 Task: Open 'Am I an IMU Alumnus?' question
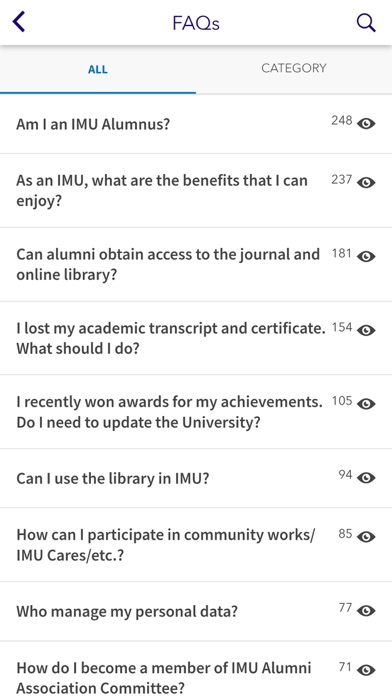point(196,124)
